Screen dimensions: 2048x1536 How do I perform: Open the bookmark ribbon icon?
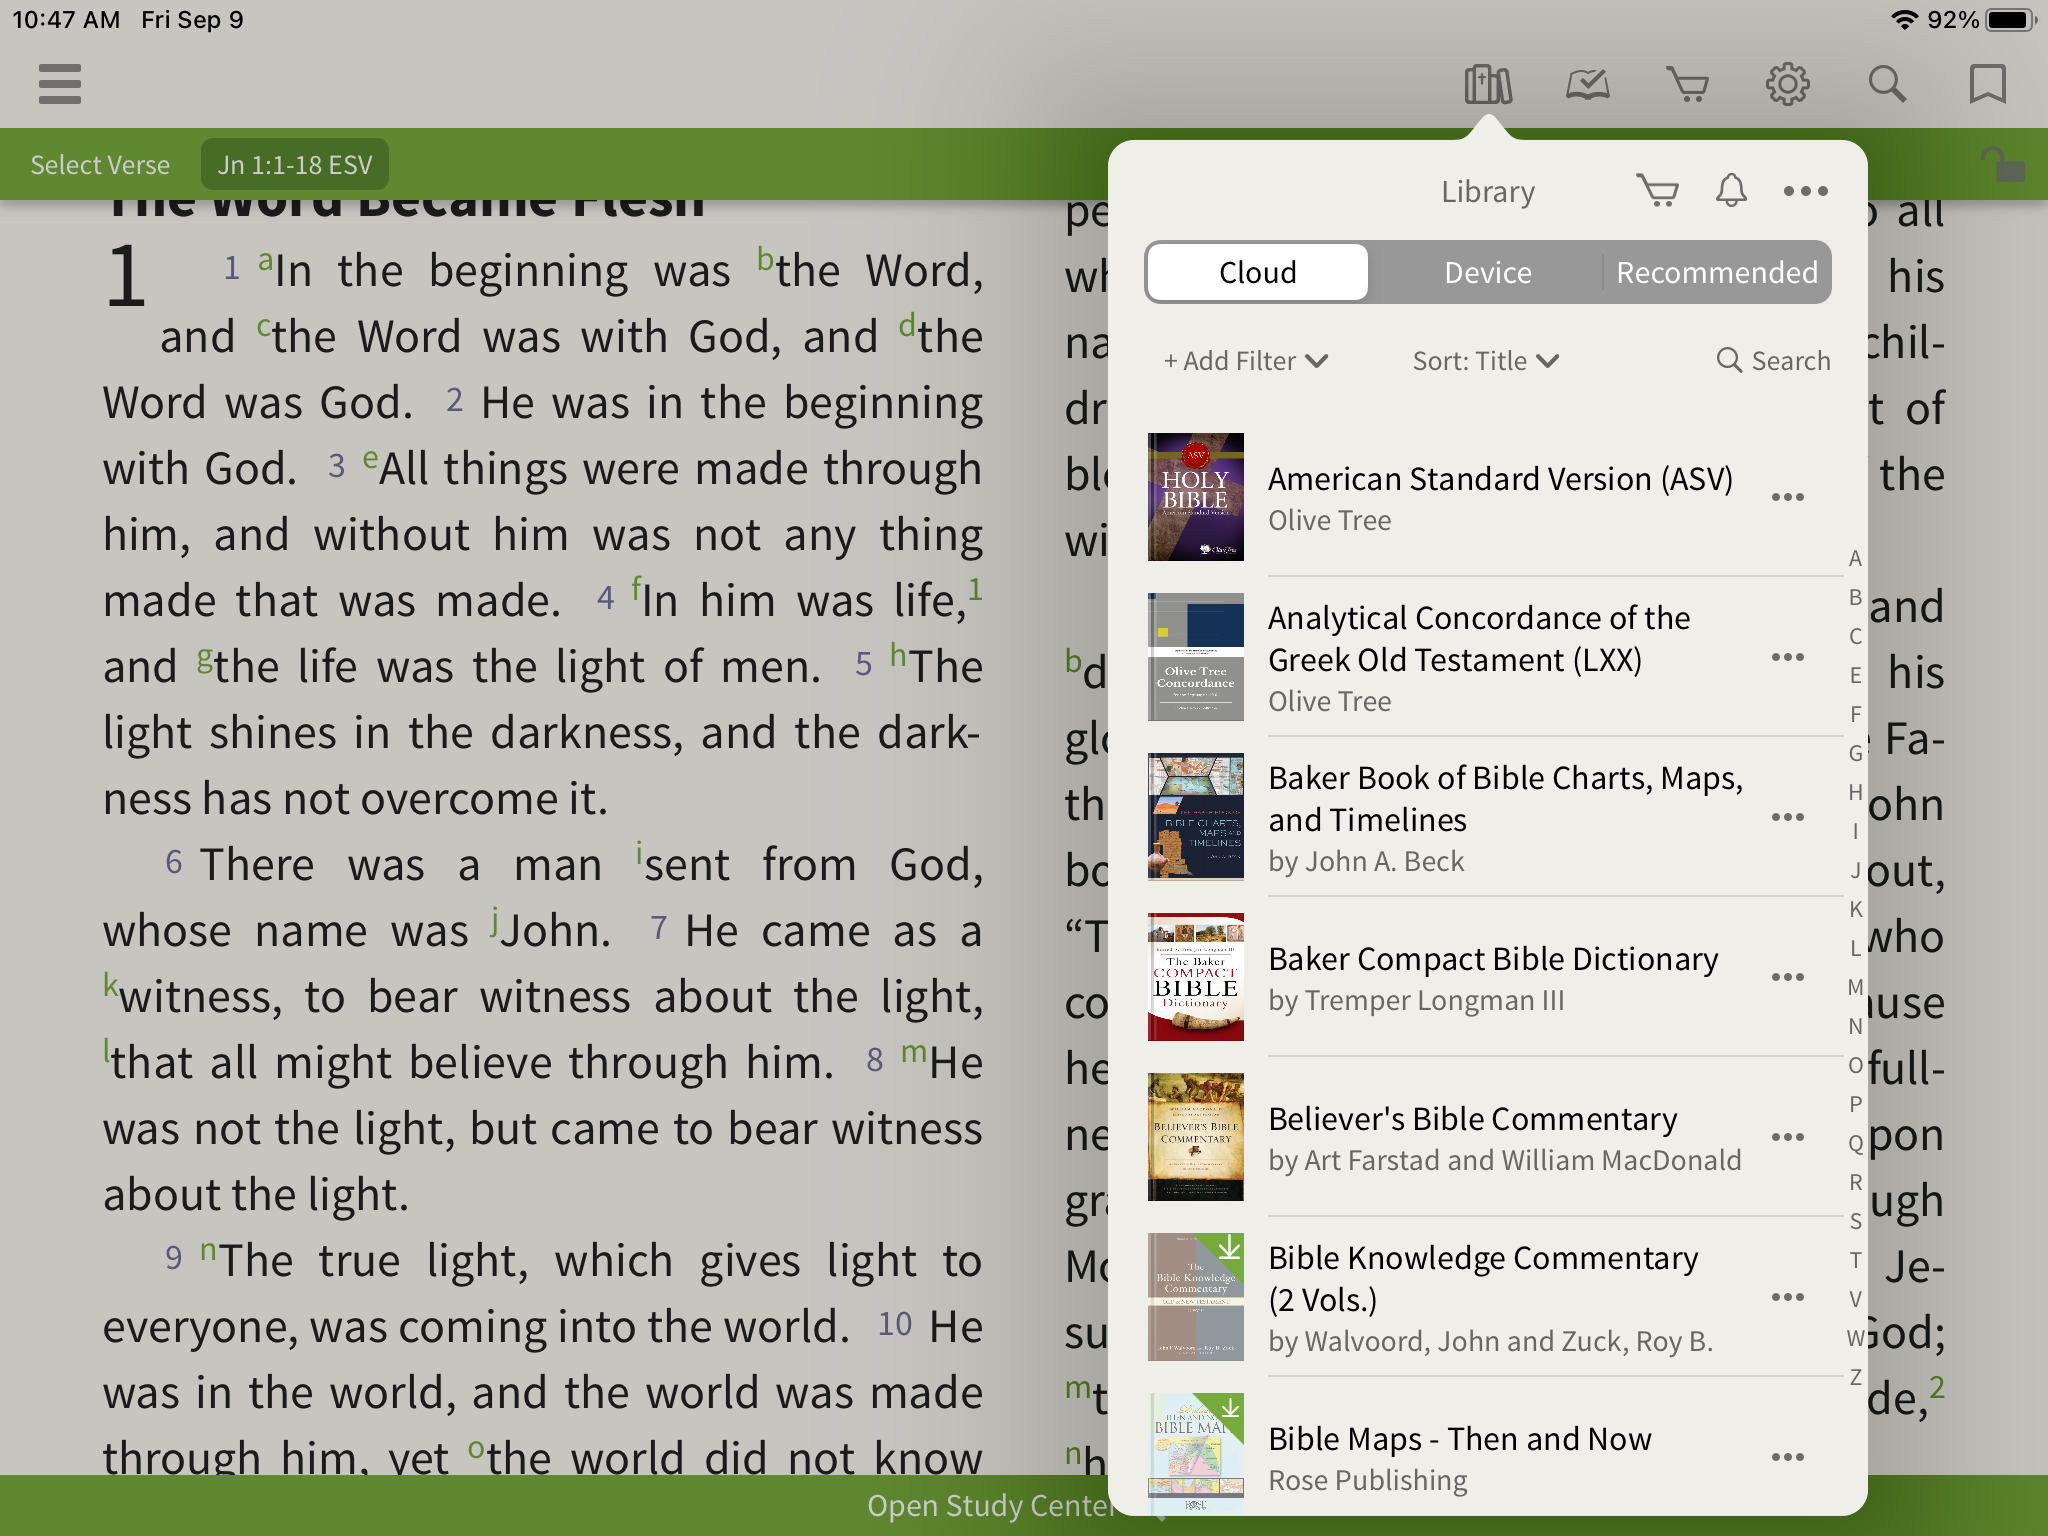click(x=1988, y=84)
